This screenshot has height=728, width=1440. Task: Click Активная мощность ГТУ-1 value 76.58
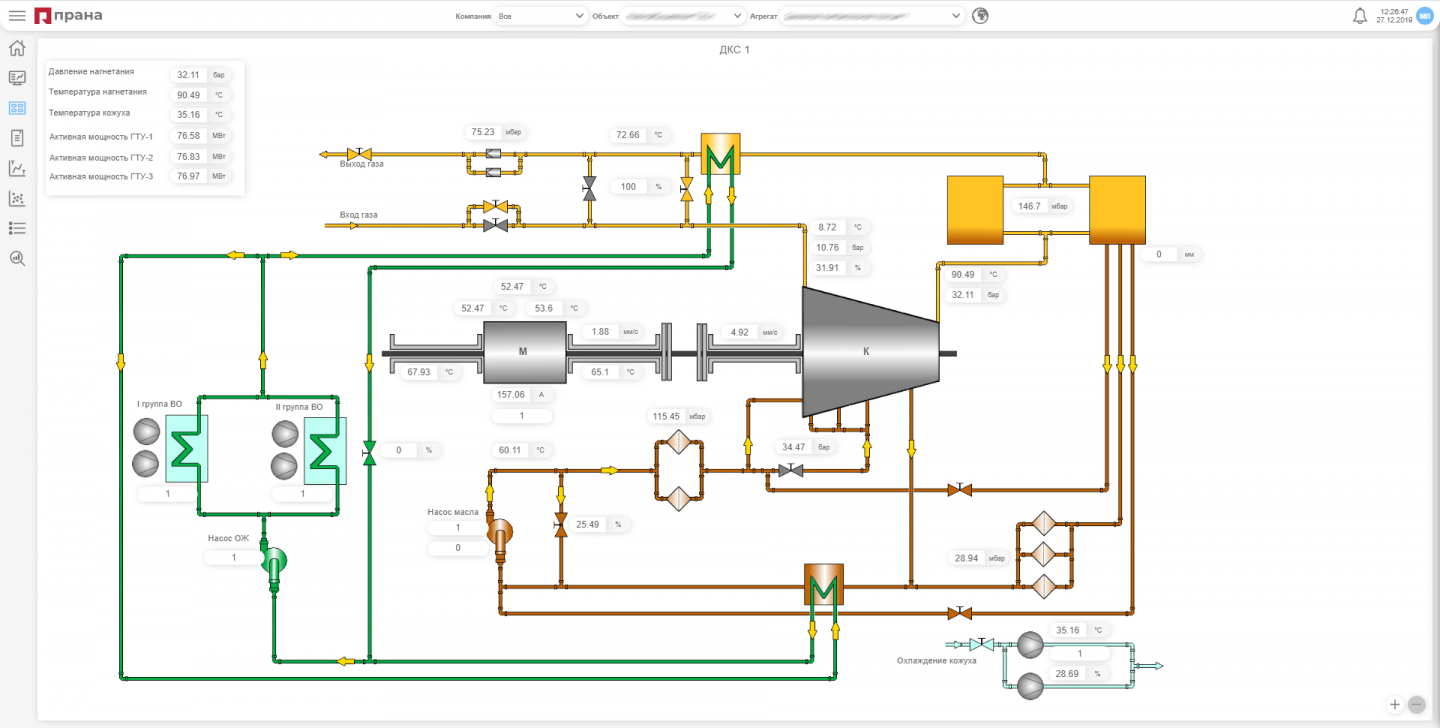(188, 136)
